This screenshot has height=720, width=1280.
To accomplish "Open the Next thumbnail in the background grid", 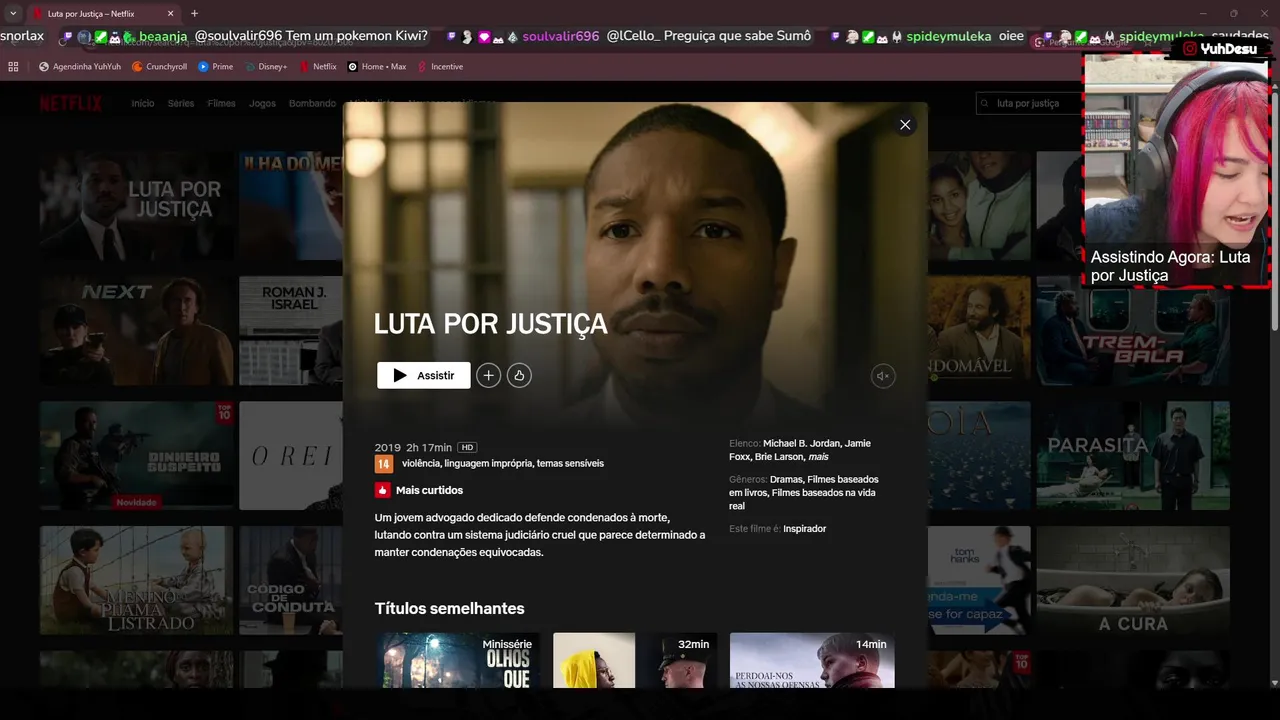I will [x=136, y=331].
